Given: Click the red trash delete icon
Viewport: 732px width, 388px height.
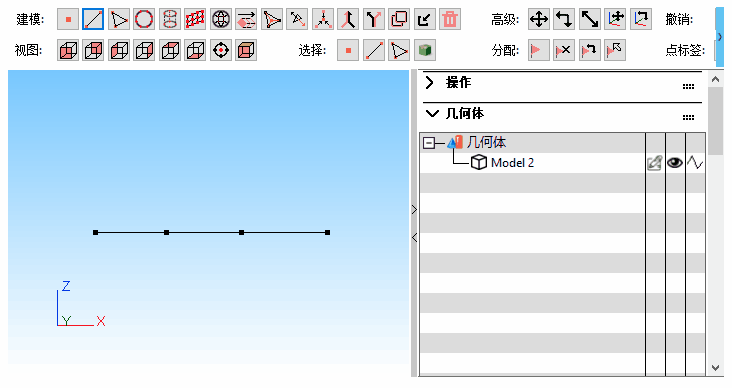Looking at the screenshot, I should pyautogui.click(x=450, y=19).
